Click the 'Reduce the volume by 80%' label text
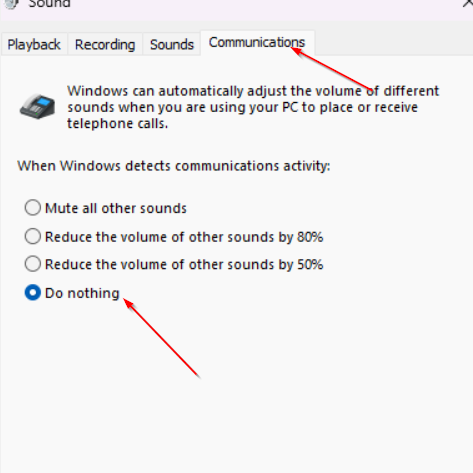473x473 pixels. pyautogui.click(x=184, y=237)
